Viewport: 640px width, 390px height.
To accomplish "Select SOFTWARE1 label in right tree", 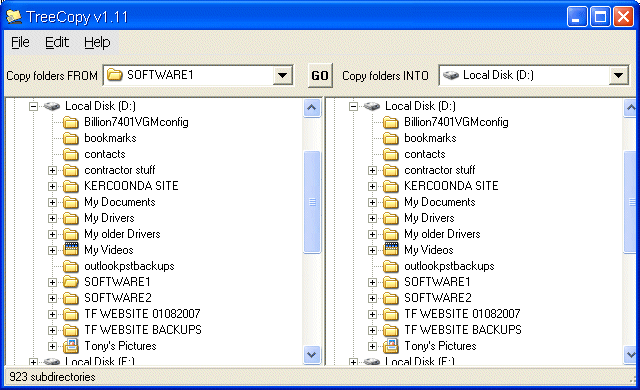I will (x=437, y=282).
